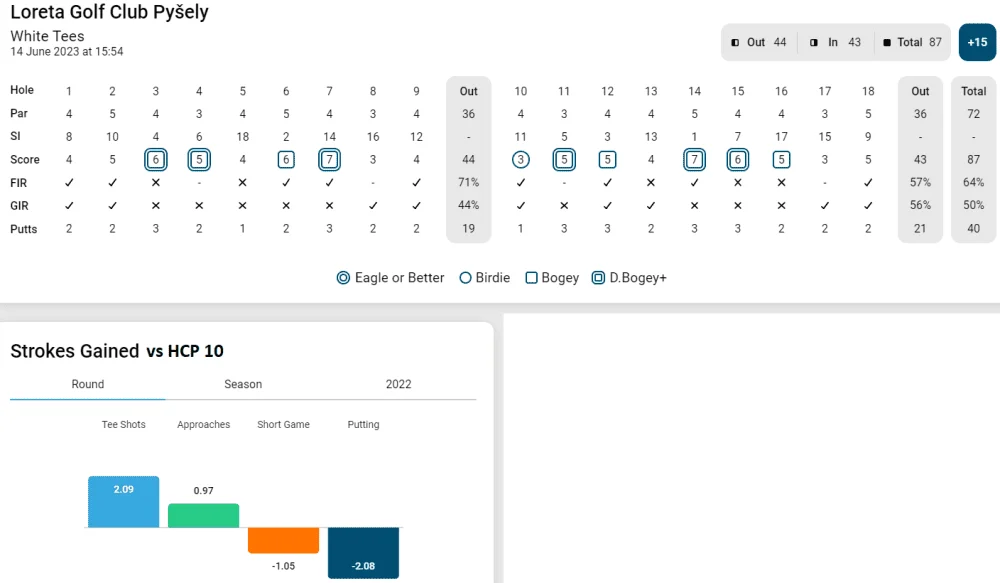Click the Total filled square icon
The image size is (1000, 583).
pyautogui.click(x=886, y=43)
